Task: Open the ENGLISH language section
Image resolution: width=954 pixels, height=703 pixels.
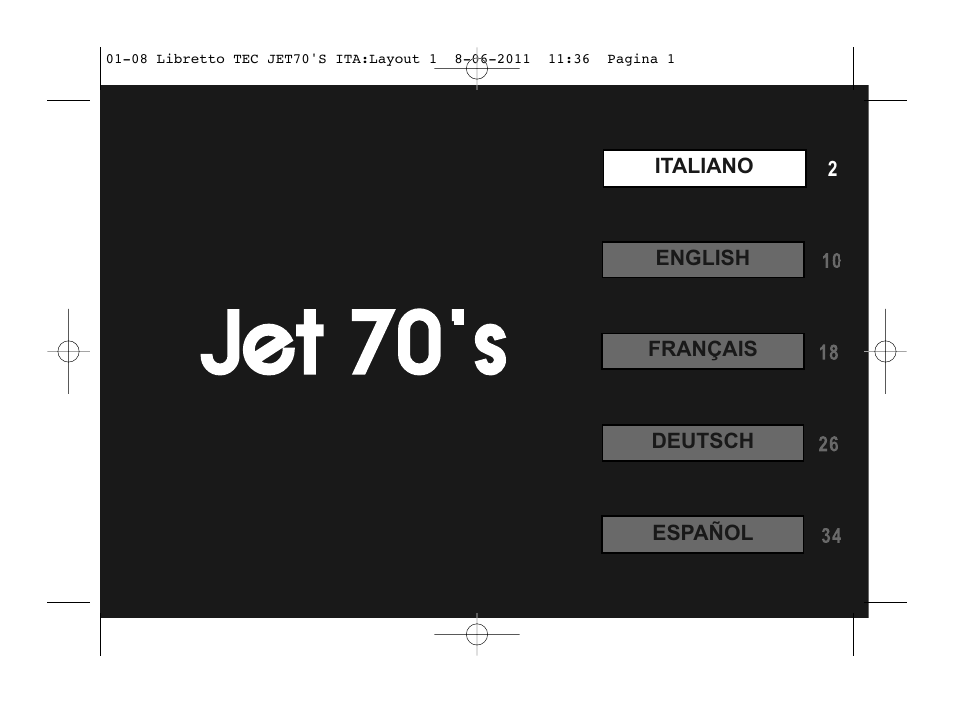Action: click(x=703, y=260)
